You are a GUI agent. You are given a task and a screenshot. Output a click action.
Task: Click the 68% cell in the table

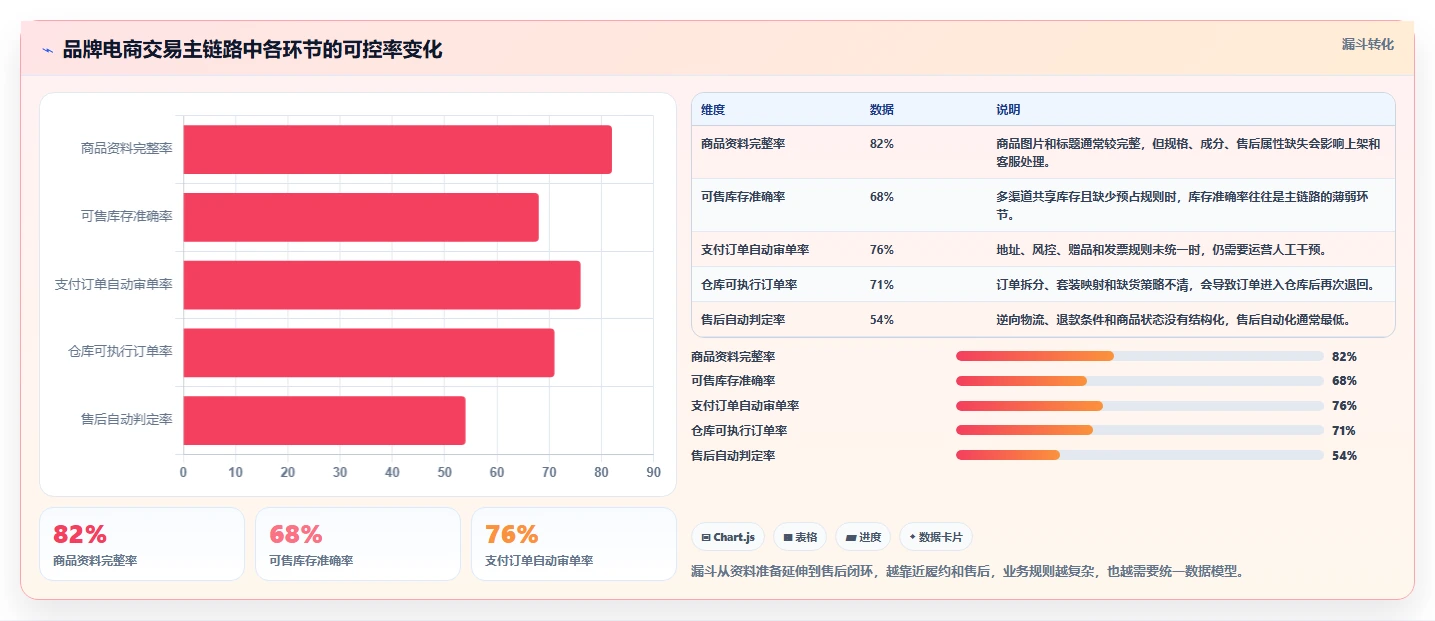pos(882,197)
